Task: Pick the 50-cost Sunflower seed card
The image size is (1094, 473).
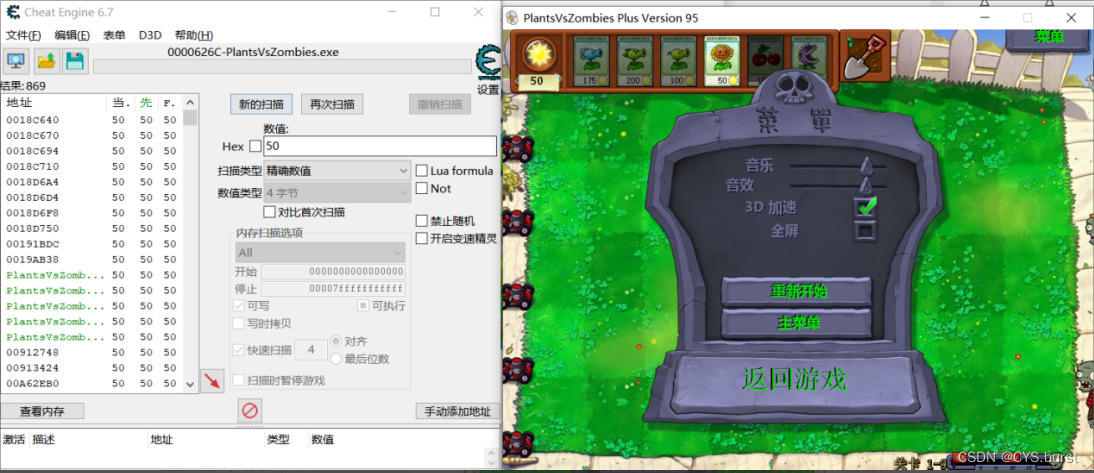Action: 721,61
